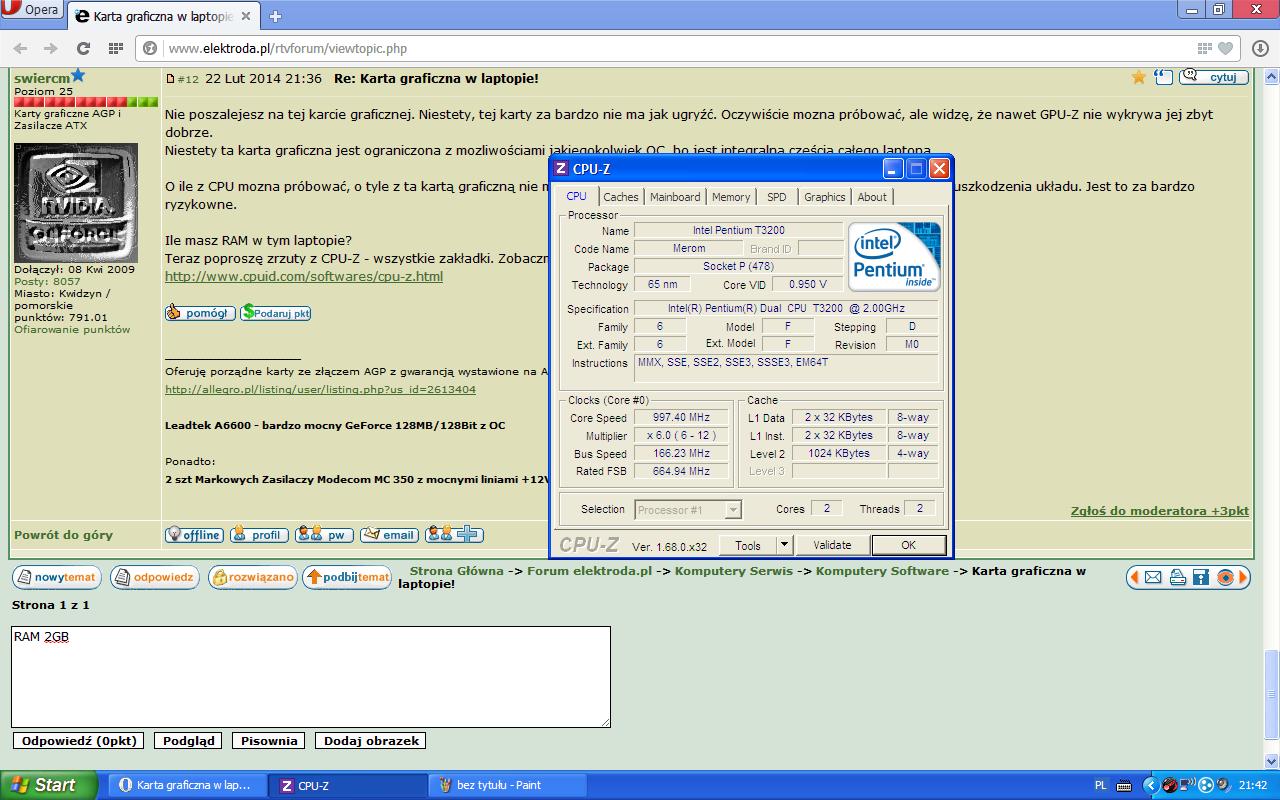Screen dimensions: 1280x800
Task: Click the email button under the post
Action: [x=389, y=535]
